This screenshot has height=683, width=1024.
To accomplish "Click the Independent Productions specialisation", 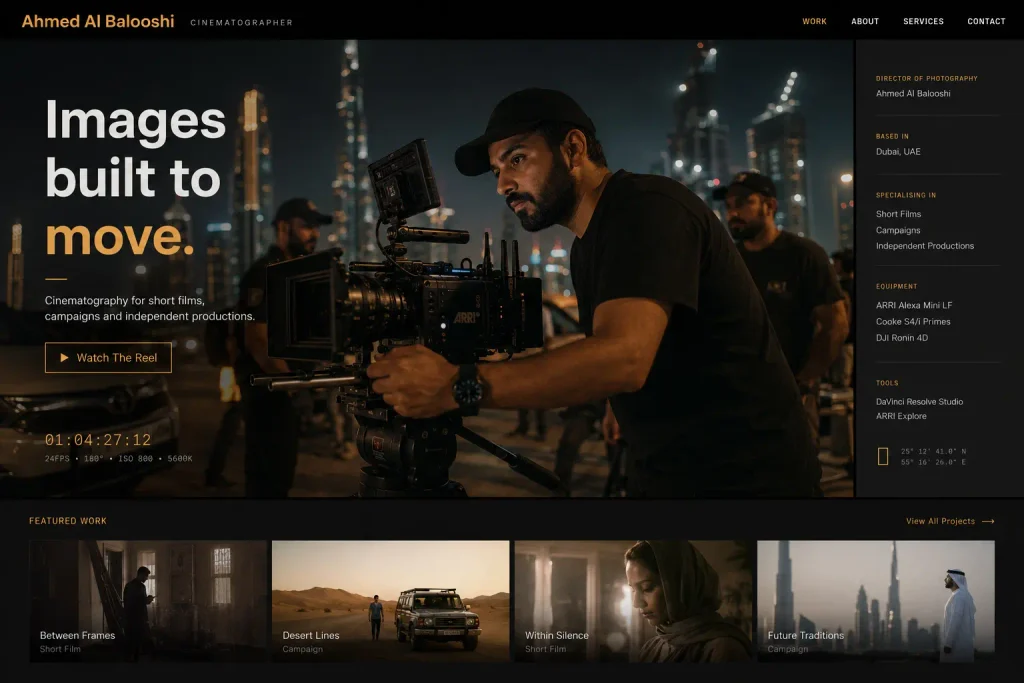I will click(925, 246).
